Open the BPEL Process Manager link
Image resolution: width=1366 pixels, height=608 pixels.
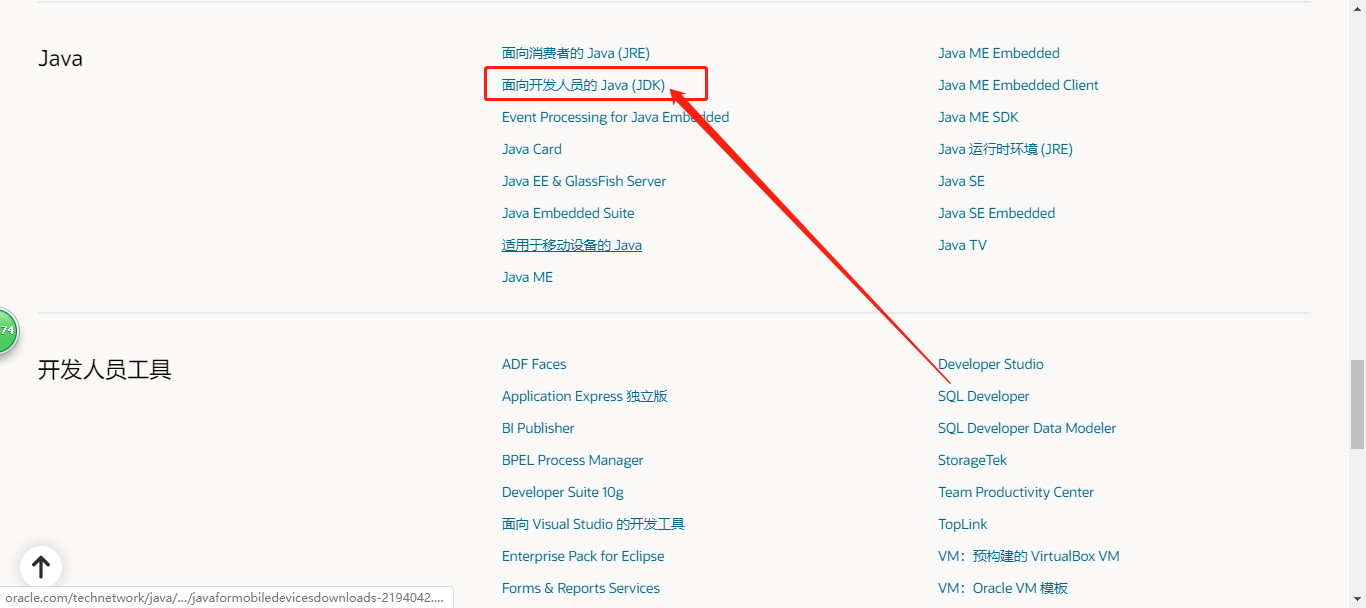click(x=573, y=460)
